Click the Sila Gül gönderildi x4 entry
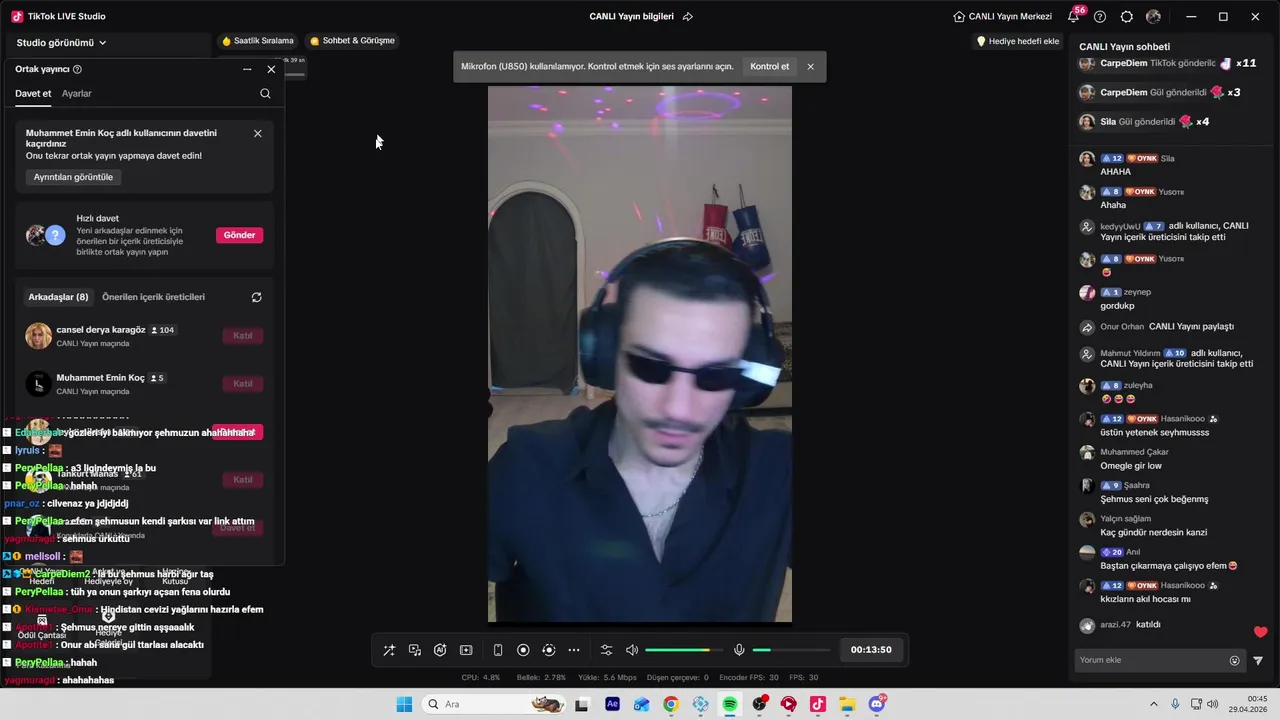The width and height of the screenshot is (1280, 720). coord(1145,122)
